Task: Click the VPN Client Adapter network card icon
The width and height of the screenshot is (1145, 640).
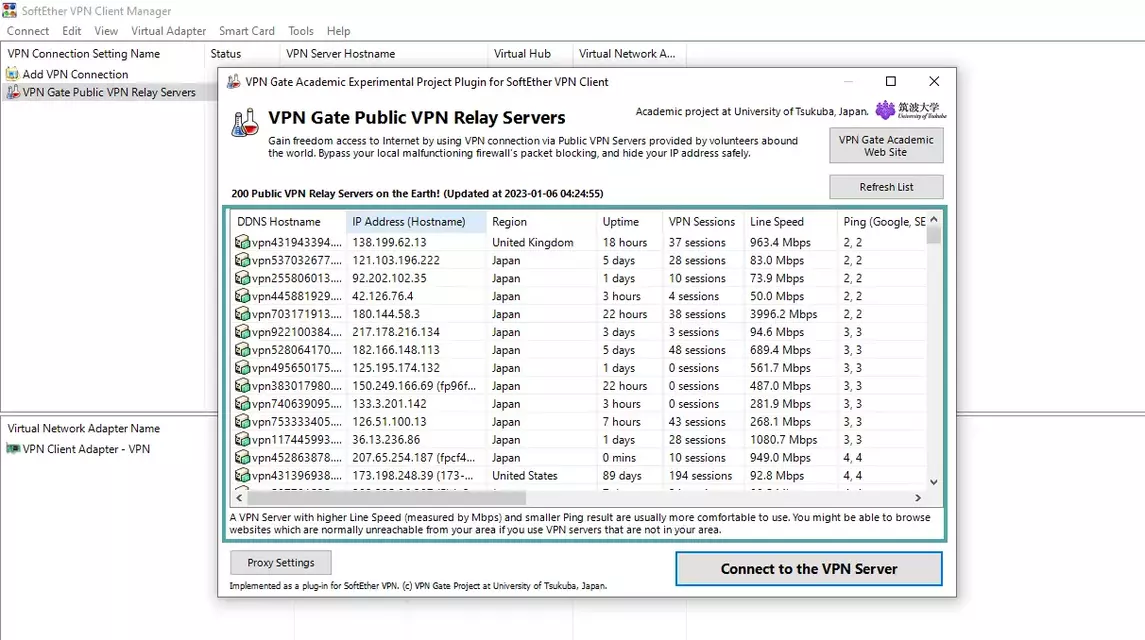Action: point(13,449)
